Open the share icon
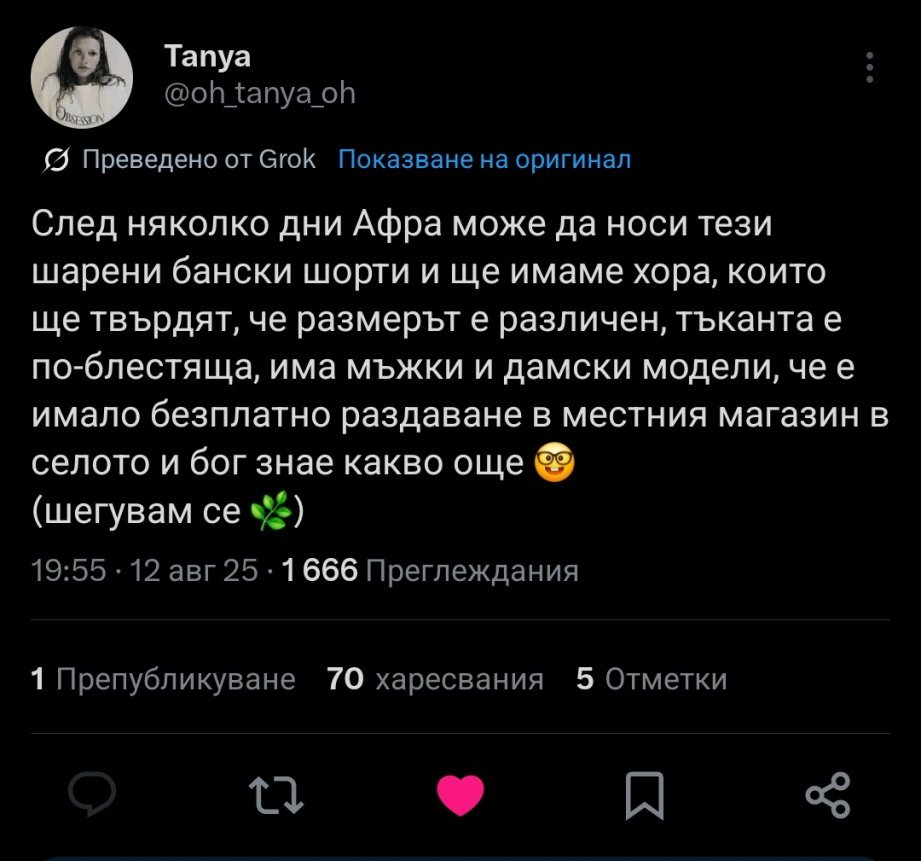The image size is (921, 861). tap(828, 795)
